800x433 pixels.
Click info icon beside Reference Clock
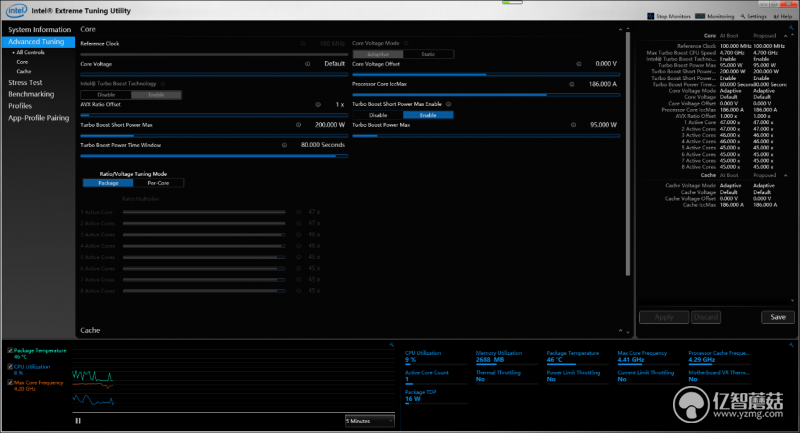(x=303, y=44)
